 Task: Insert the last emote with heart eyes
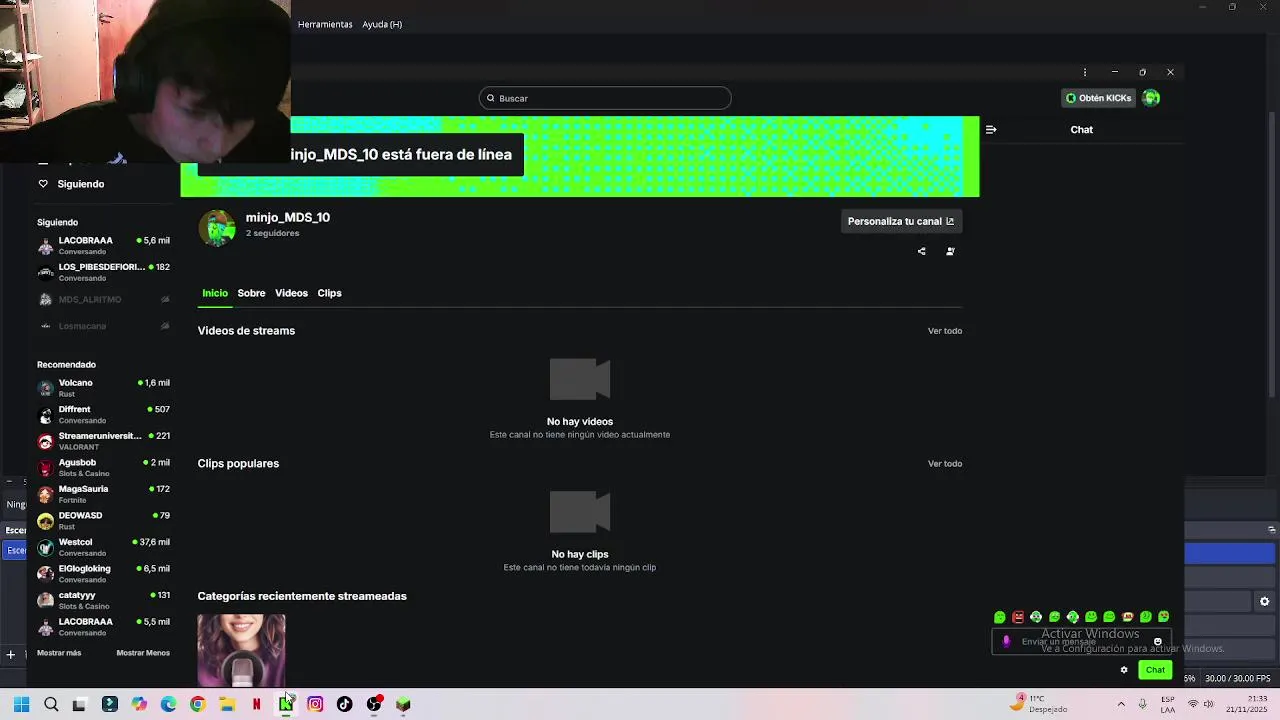(1164, 617)
